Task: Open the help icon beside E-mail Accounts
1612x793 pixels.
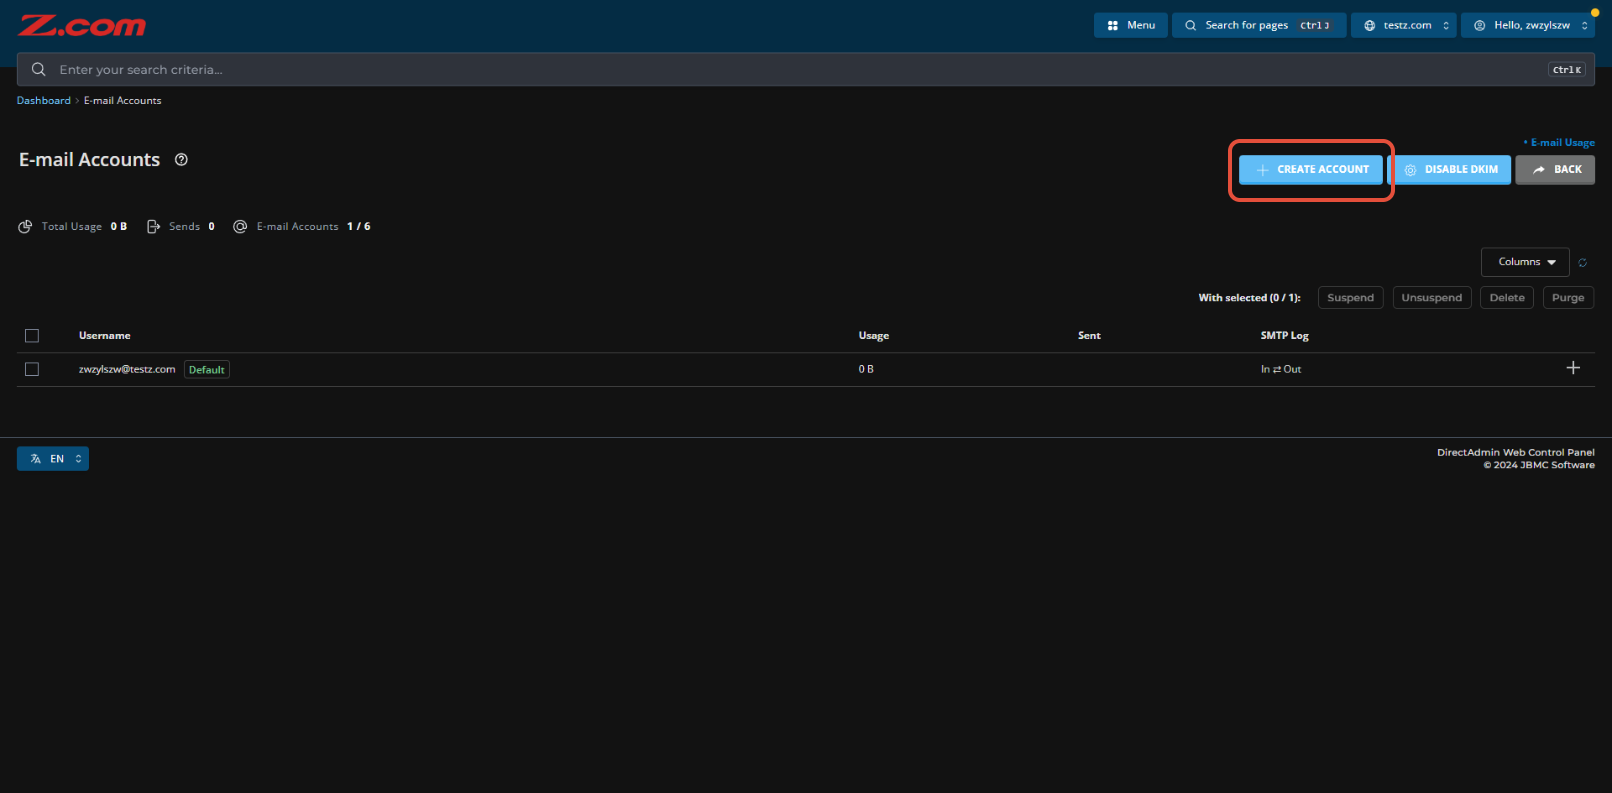Action: [181, 159]
